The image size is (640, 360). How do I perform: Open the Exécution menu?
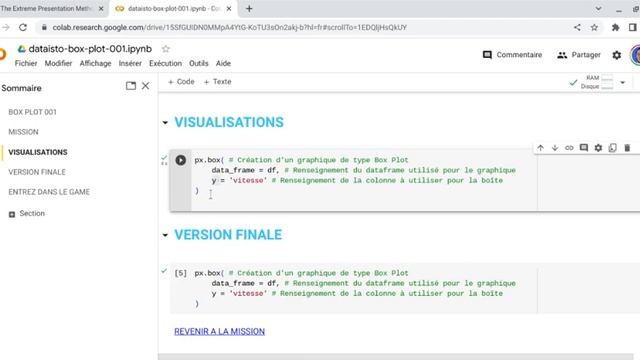coord(165,63)
